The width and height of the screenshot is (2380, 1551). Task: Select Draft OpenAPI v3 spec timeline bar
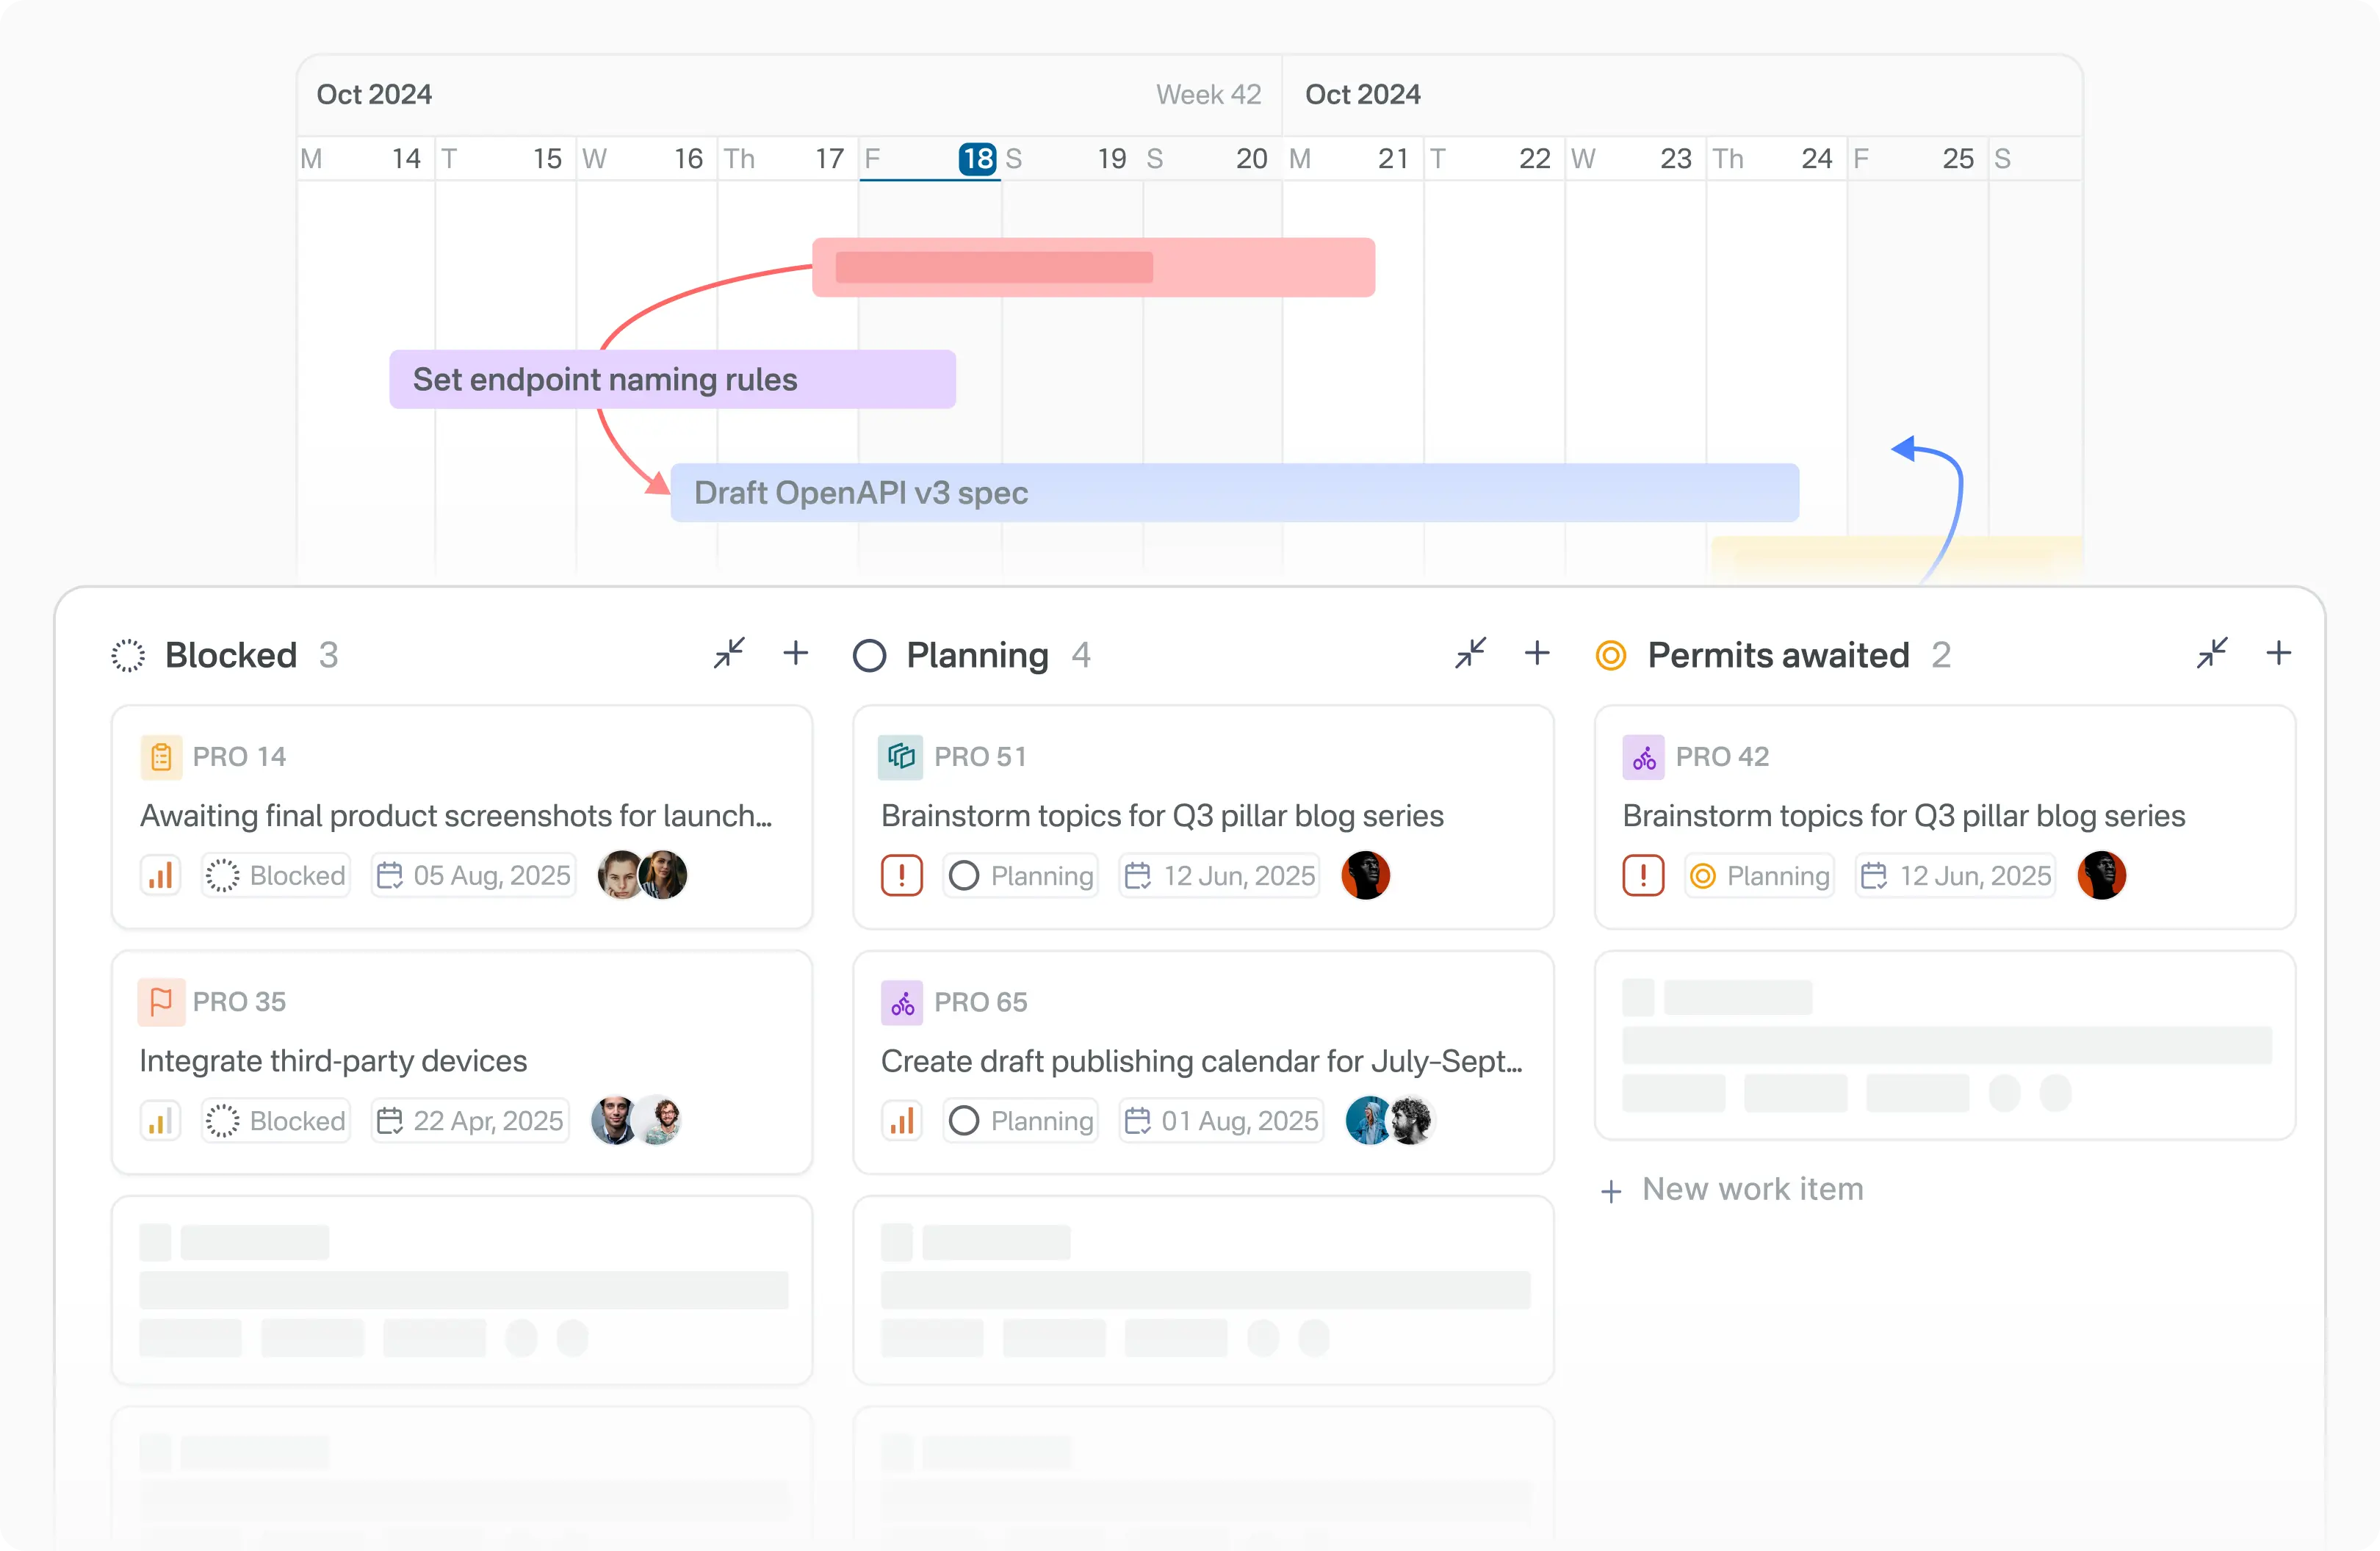pos(1234,492)
